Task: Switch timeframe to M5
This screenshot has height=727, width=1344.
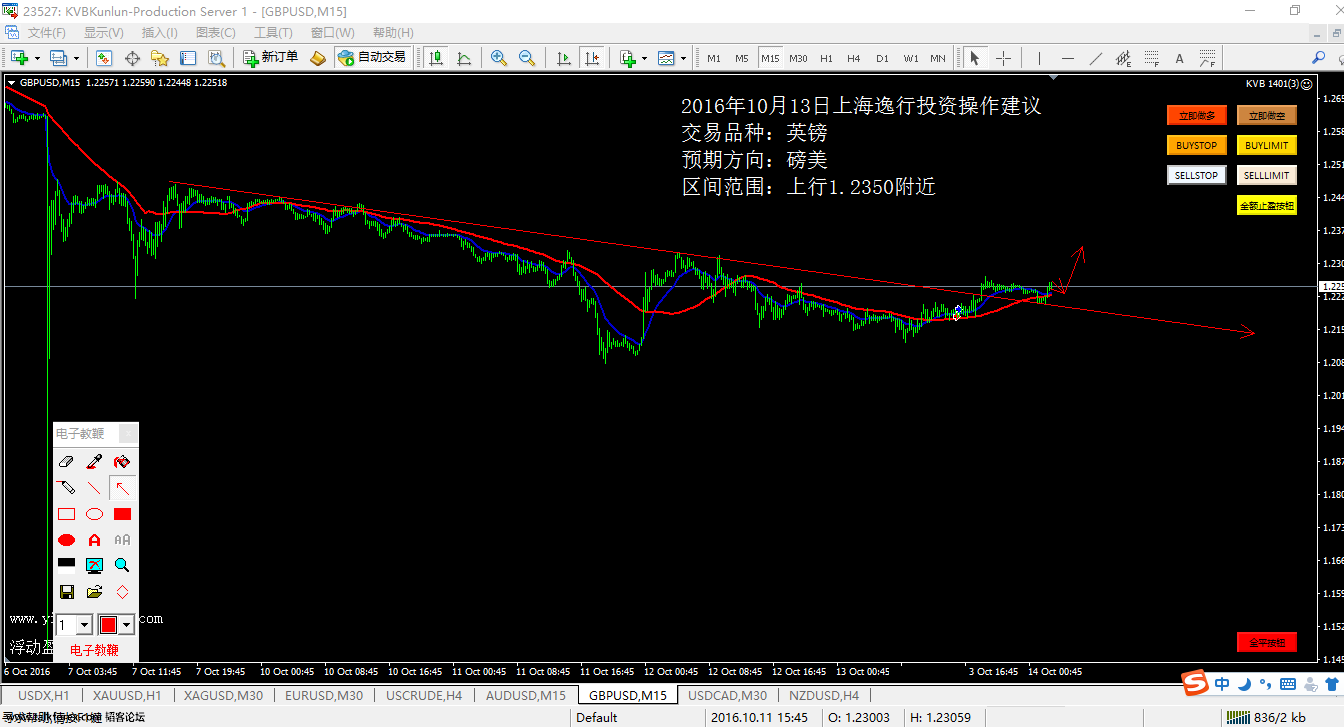Action: click(742, 58)
